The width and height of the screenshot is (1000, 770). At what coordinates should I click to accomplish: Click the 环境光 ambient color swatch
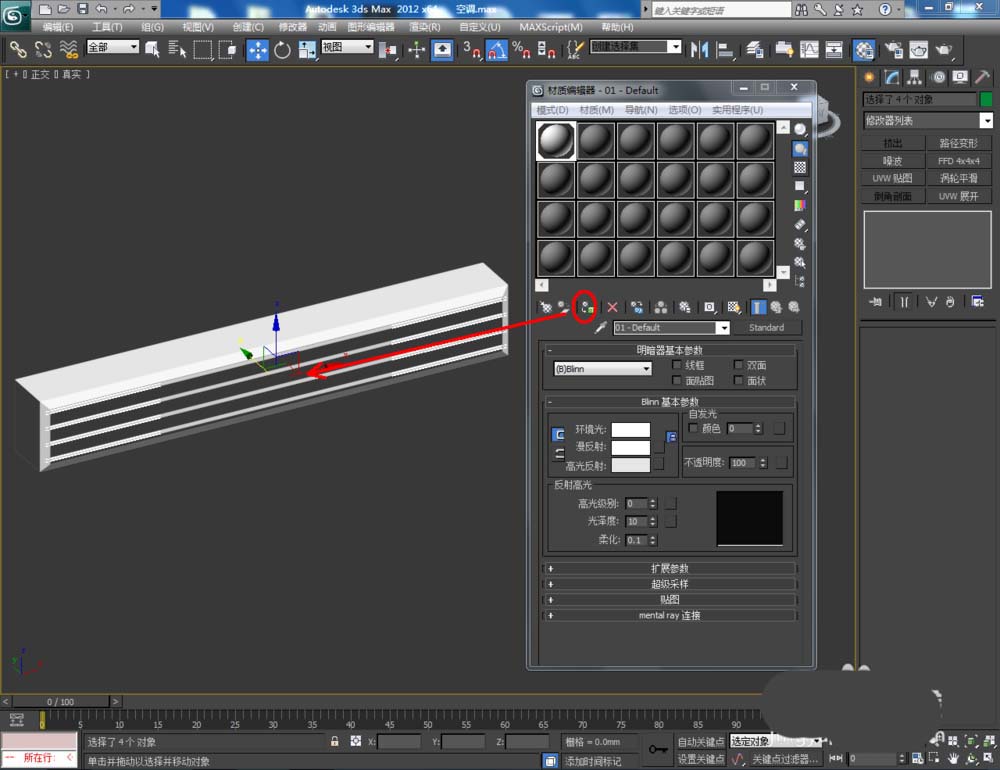pyautogui.click(x=631, y=429)
